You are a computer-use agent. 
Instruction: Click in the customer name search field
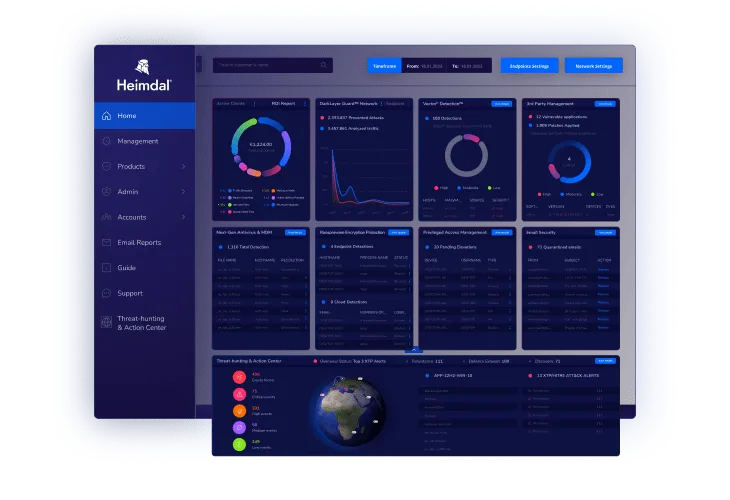coord(273,65)
